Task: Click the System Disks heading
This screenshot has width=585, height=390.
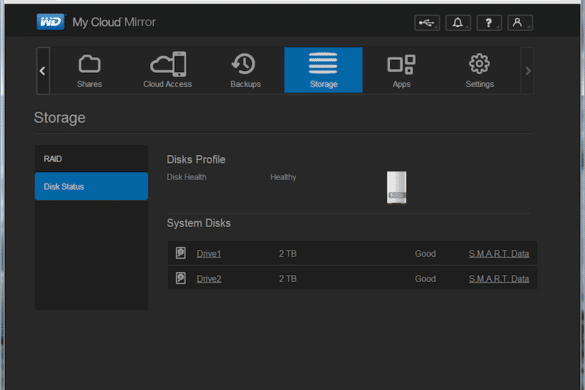Action: pos(198,223)
